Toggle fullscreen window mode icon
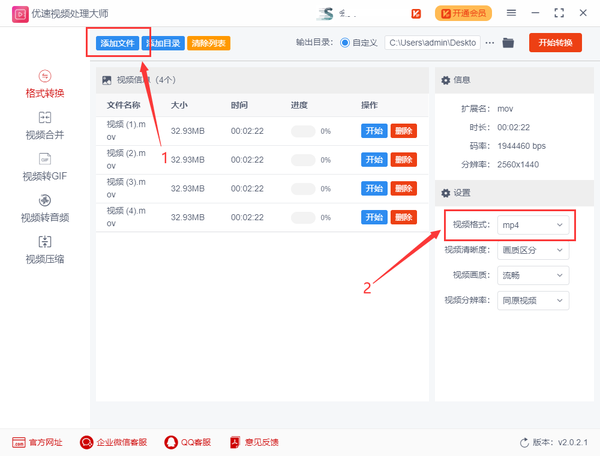 tap(559, 13)
